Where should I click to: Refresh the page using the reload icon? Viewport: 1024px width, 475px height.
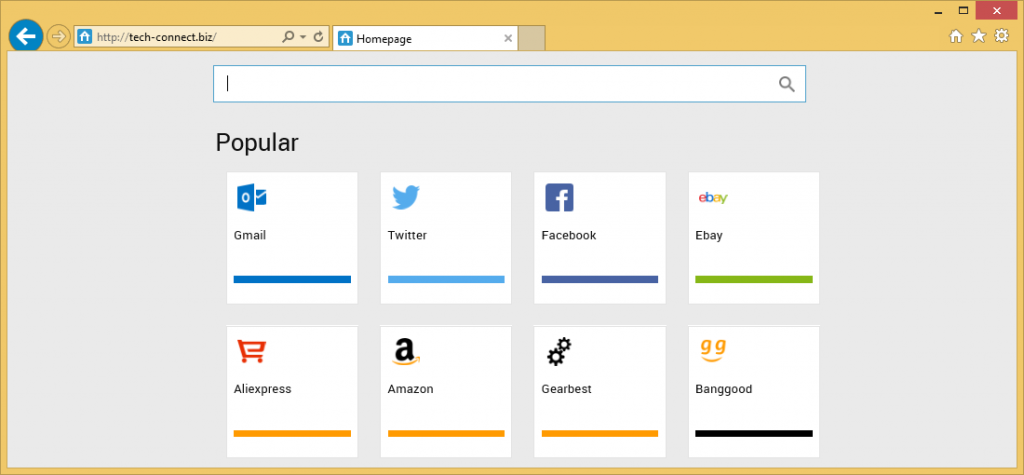pyautogui.click(x=318, y=37)
